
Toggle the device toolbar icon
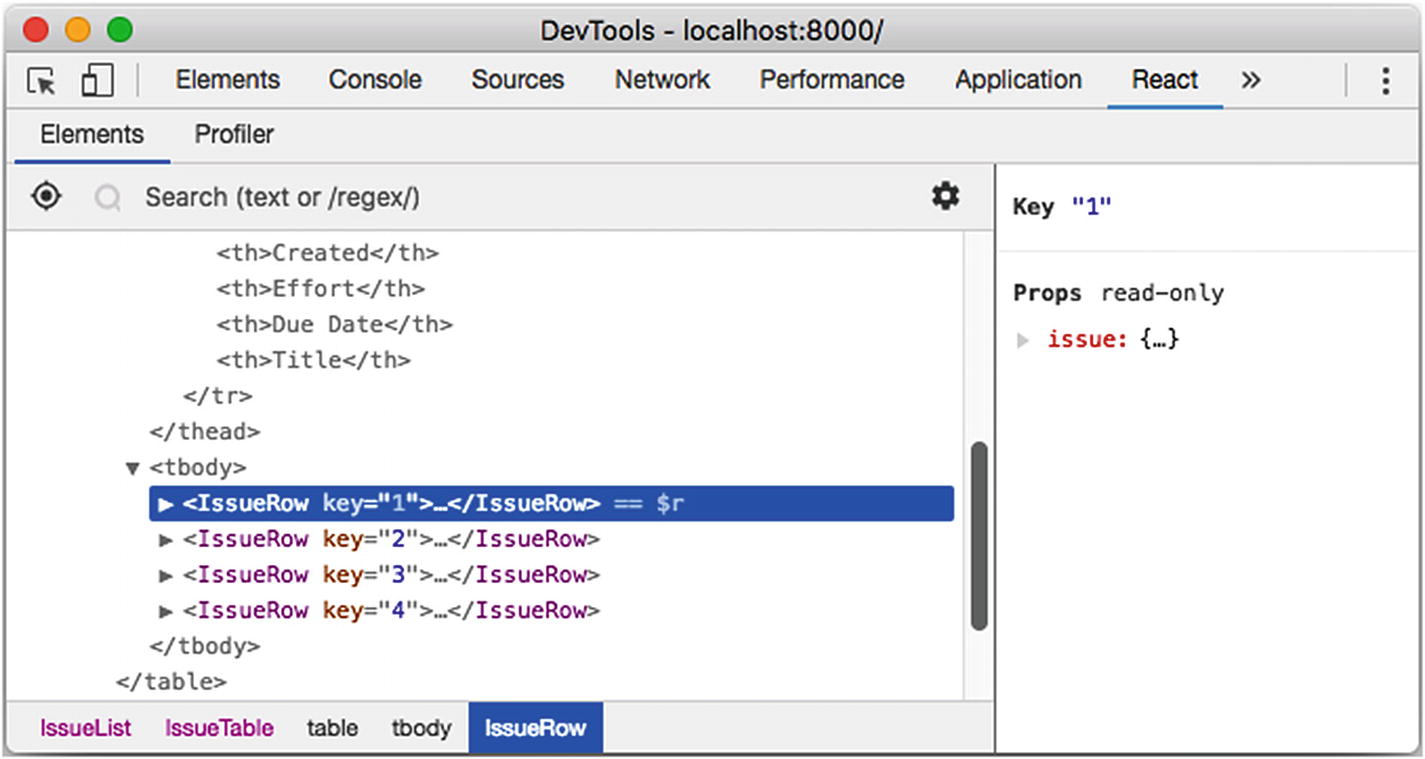coord(97,81)
